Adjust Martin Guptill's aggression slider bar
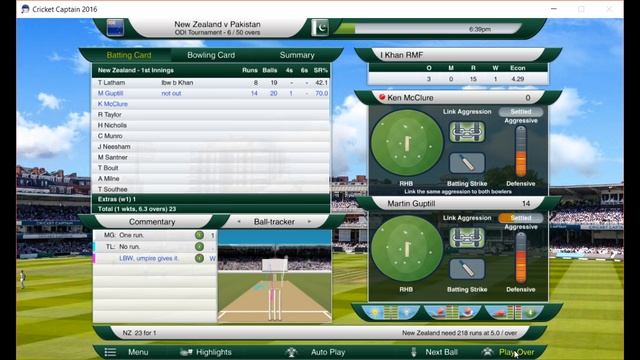This screenshot has width=640, height=360. coord(521,258)
